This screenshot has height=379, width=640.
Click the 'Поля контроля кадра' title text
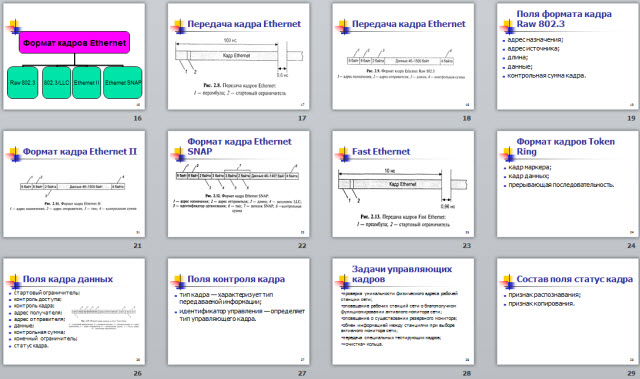(x=236, y=279)
